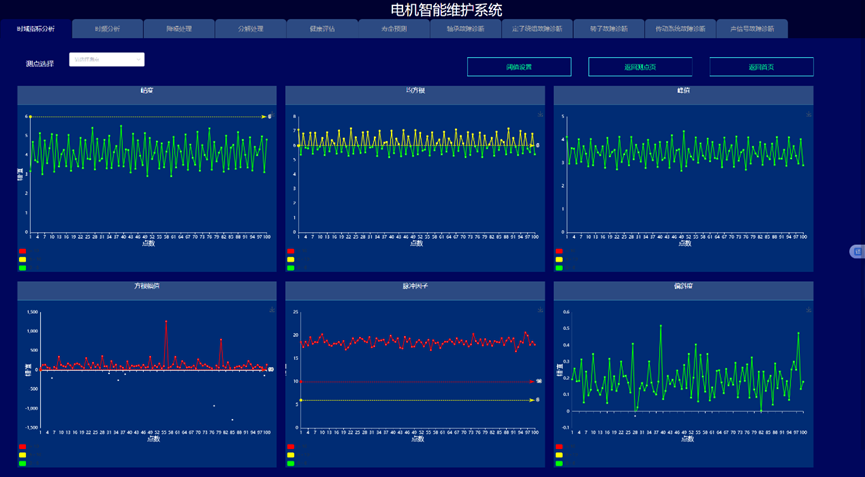Click the yellow legend swatch in 方根幅值 chart
Screen dimensions: 865x477
point(23,455)
